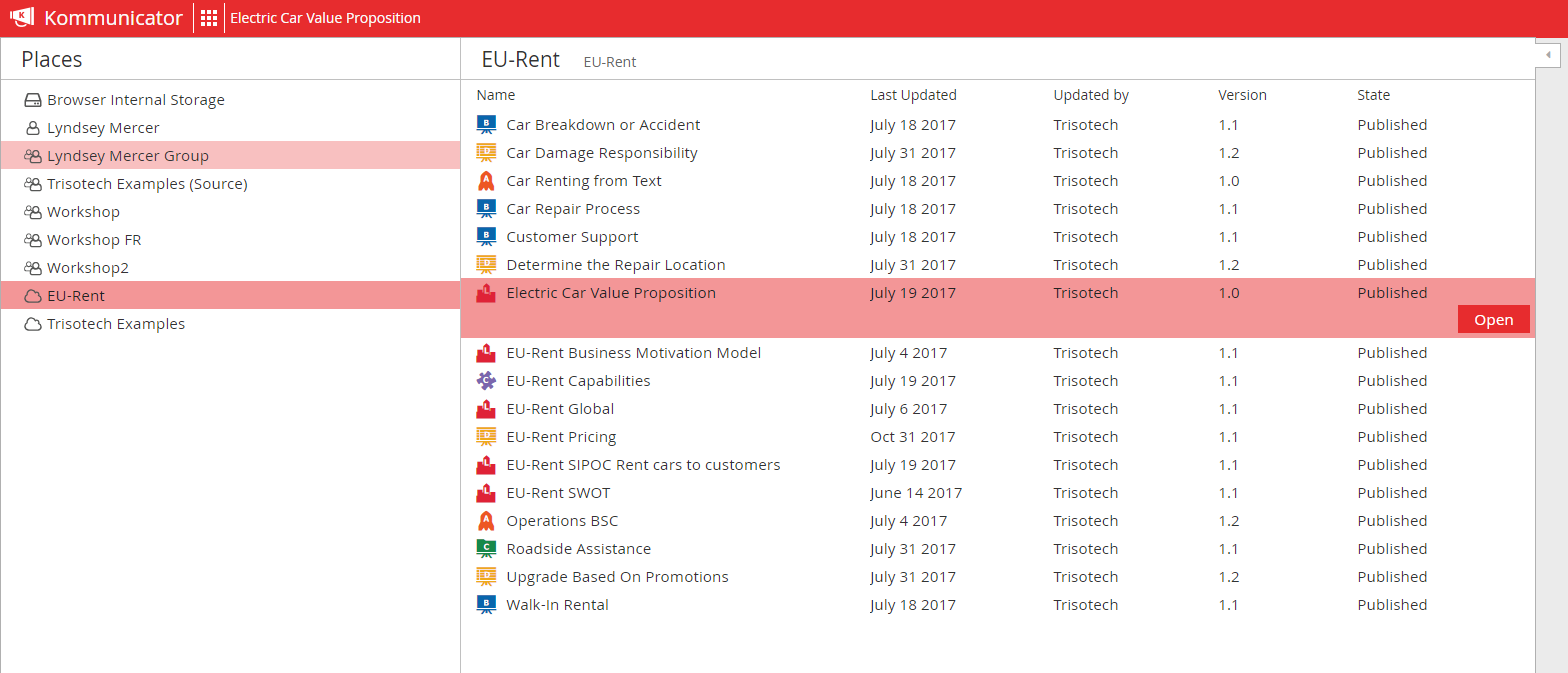Click the Kommunicator logo icon
Viewport: 1568px width, 673px height.
coord(23,18)
